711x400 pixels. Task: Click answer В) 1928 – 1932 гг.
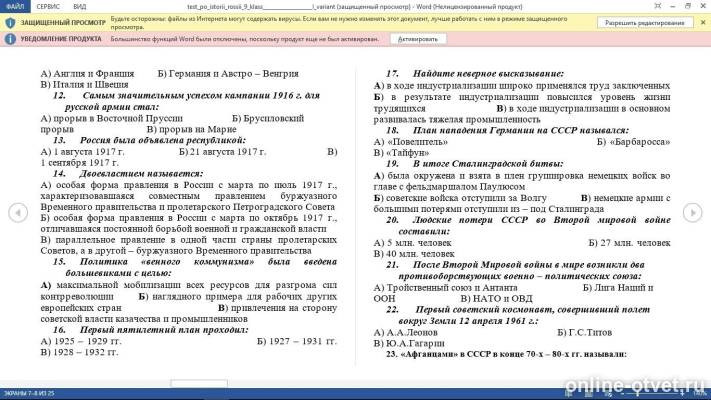pyautogui.click(x=79, y=352)
